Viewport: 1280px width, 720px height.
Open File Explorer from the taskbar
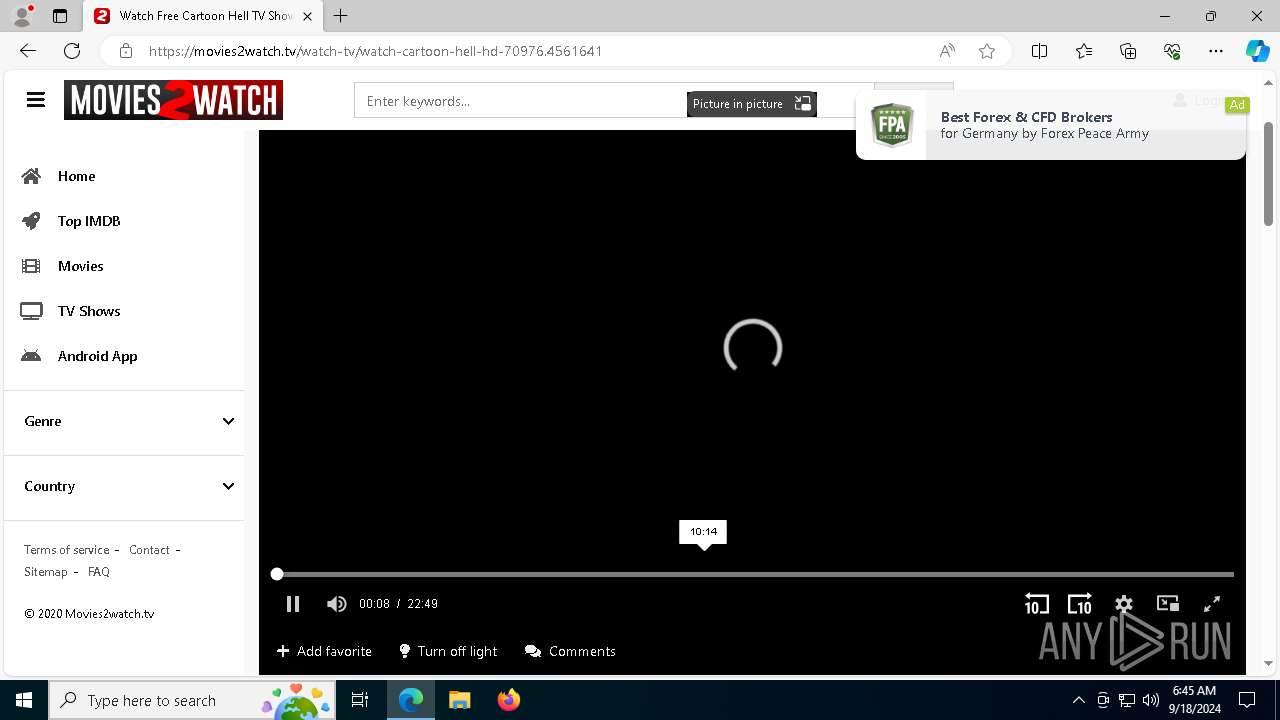pyautogui.click(x=460, y=700)
